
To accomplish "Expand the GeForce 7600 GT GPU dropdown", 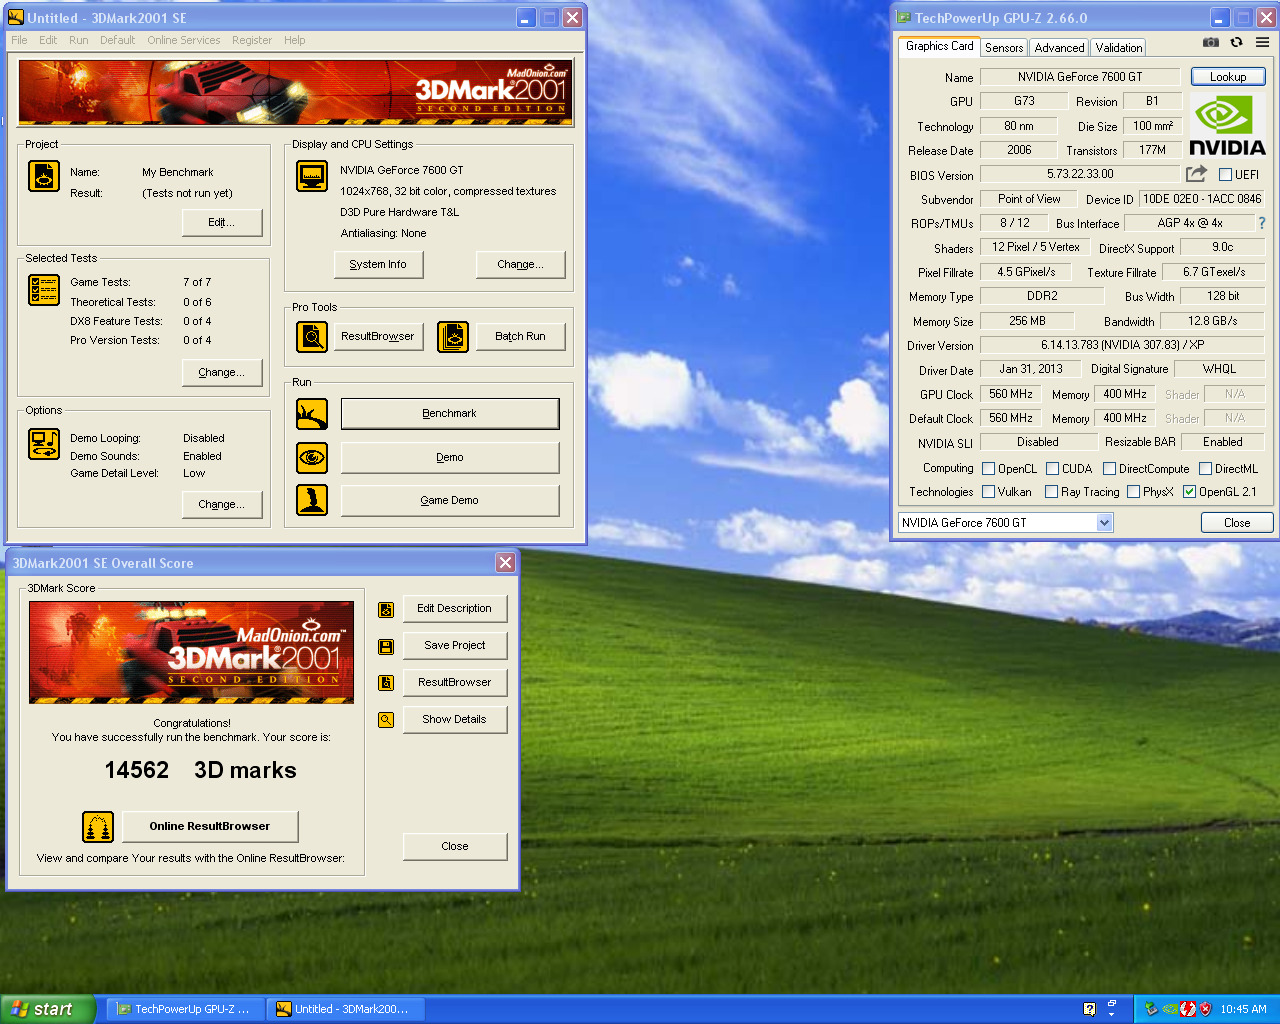I will (1104, 523).
